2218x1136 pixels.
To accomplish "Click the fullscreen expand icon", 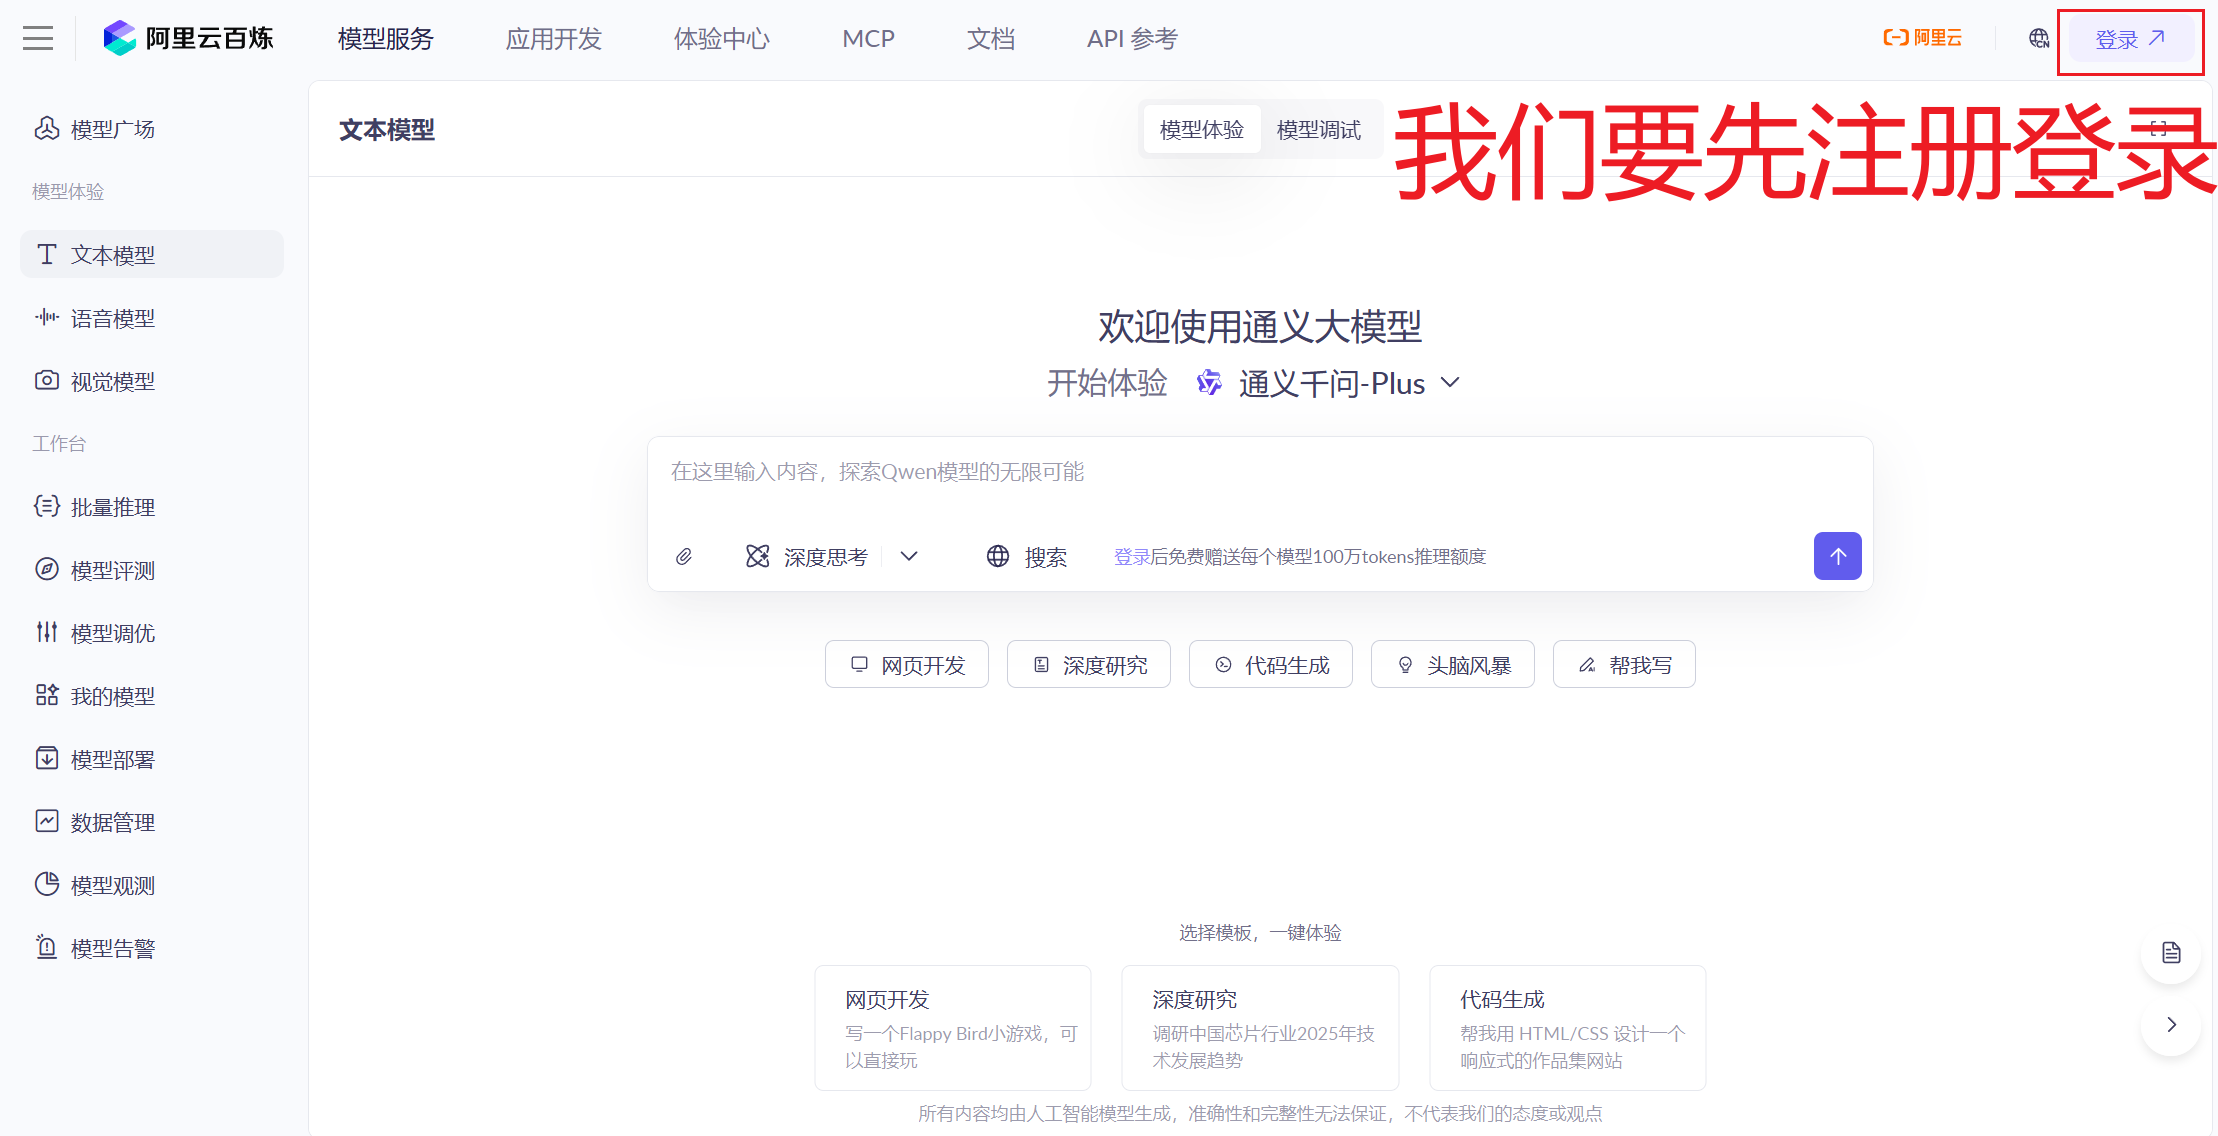I will pyautogui.click(x=2158, y=129).
